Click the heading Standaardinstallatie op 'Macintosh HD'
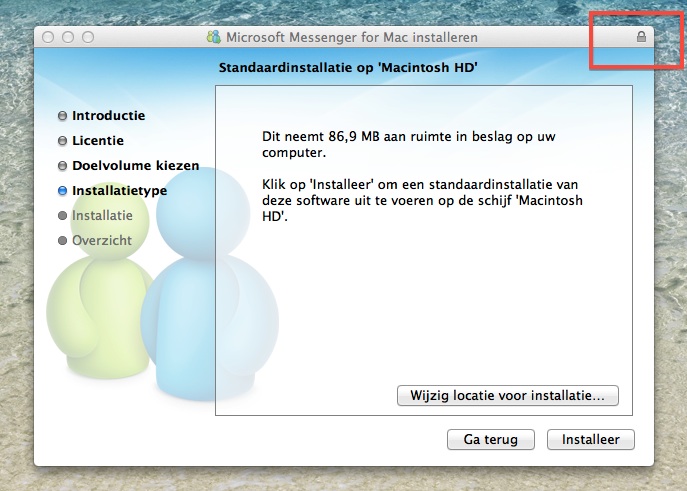Screen dimensions: 687x491 click(x=348, y=67)
